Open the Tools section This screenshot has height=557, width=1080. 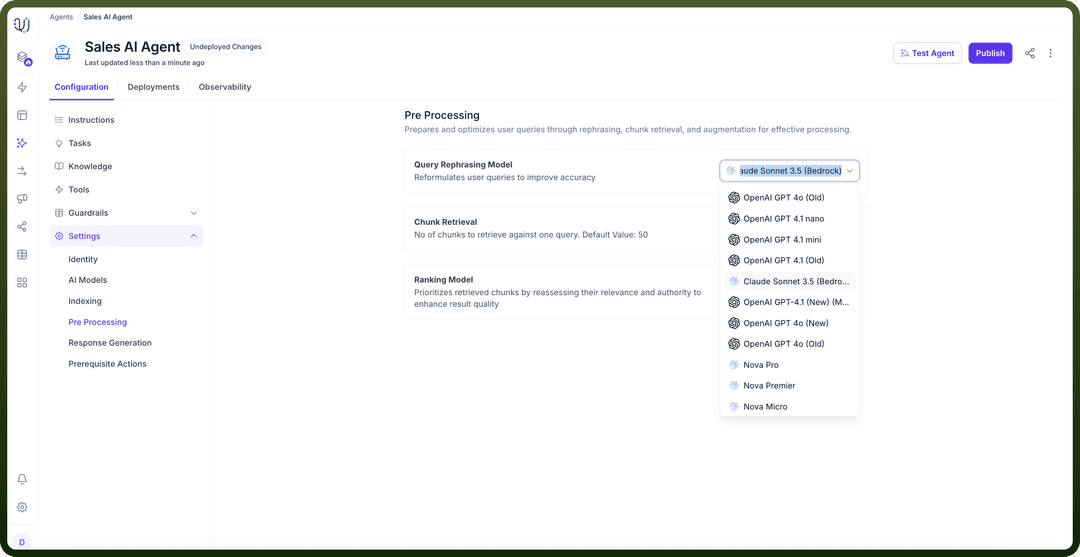126,189
